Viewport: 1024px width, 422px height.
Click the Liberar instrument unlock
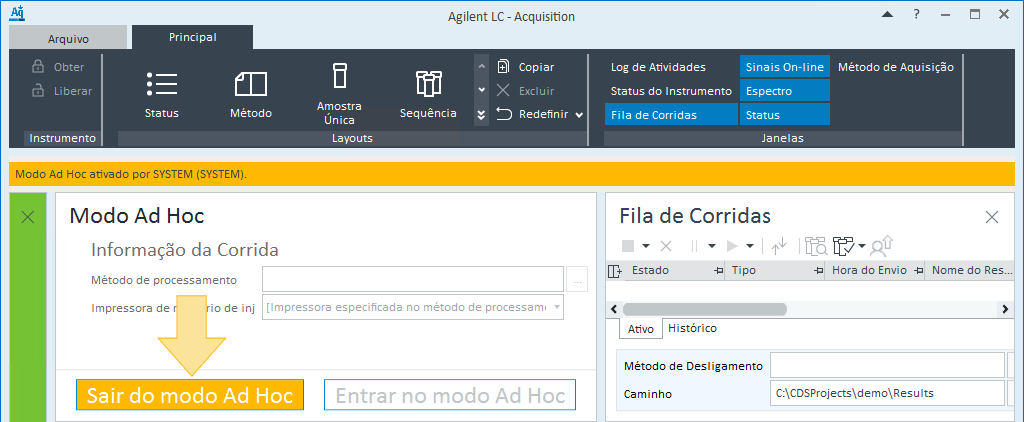pos(61,91)
